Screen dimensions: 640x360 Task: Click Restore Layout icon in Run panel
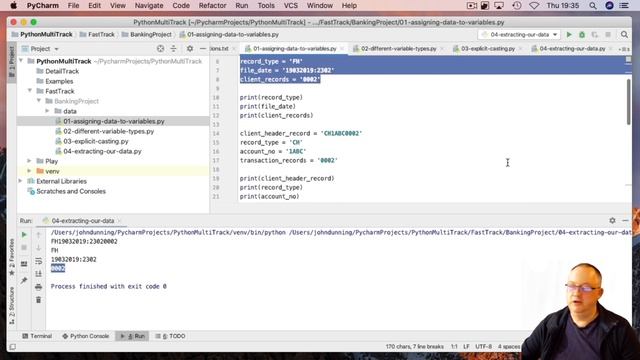tap(24, 264)
